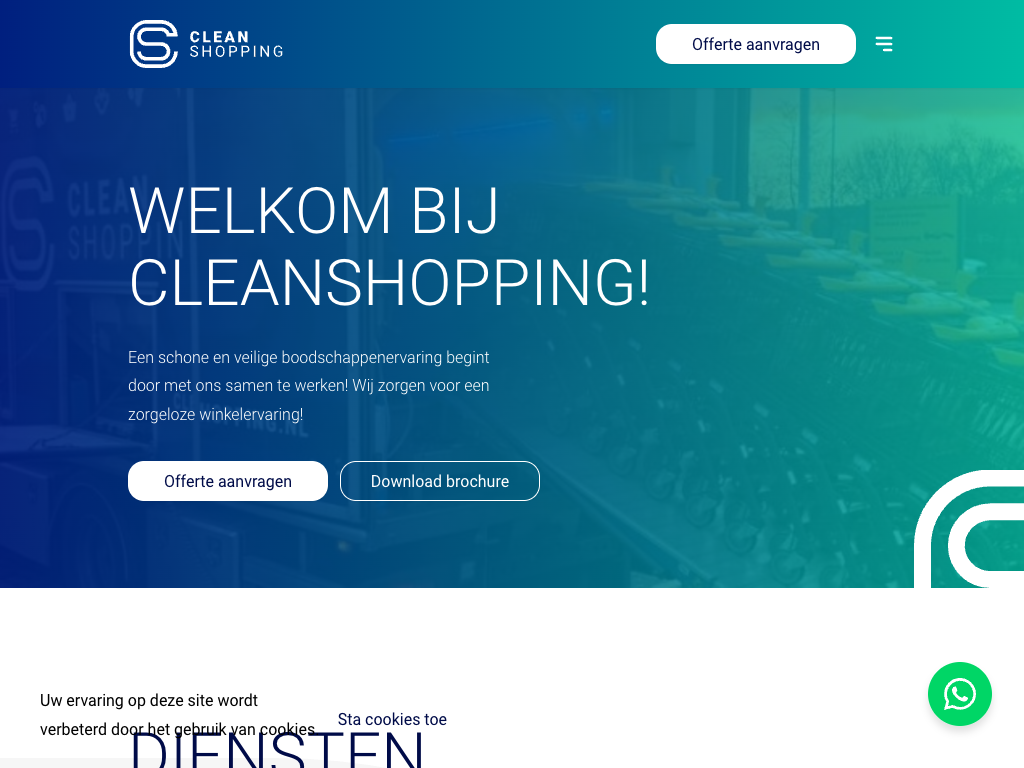The image size is (1024, 768).
Task: Click the large white logo shape in hero corner
Action: (969, 528)
